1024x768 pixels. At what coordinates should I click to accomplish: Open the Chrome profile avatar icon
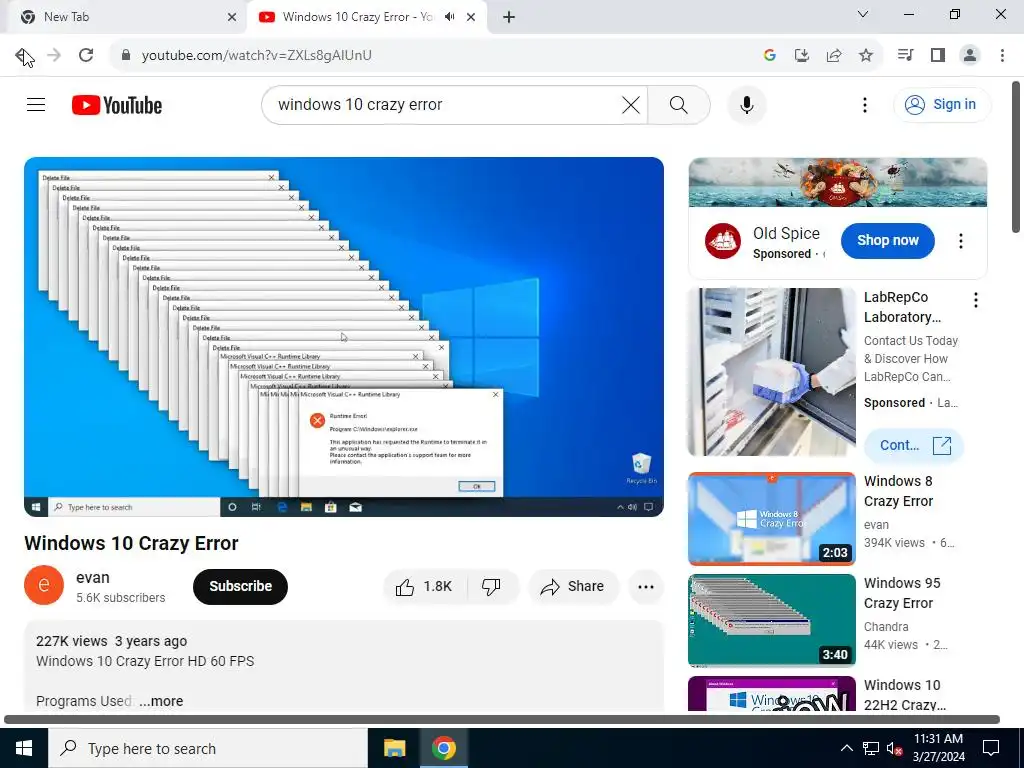coord(970,56)
